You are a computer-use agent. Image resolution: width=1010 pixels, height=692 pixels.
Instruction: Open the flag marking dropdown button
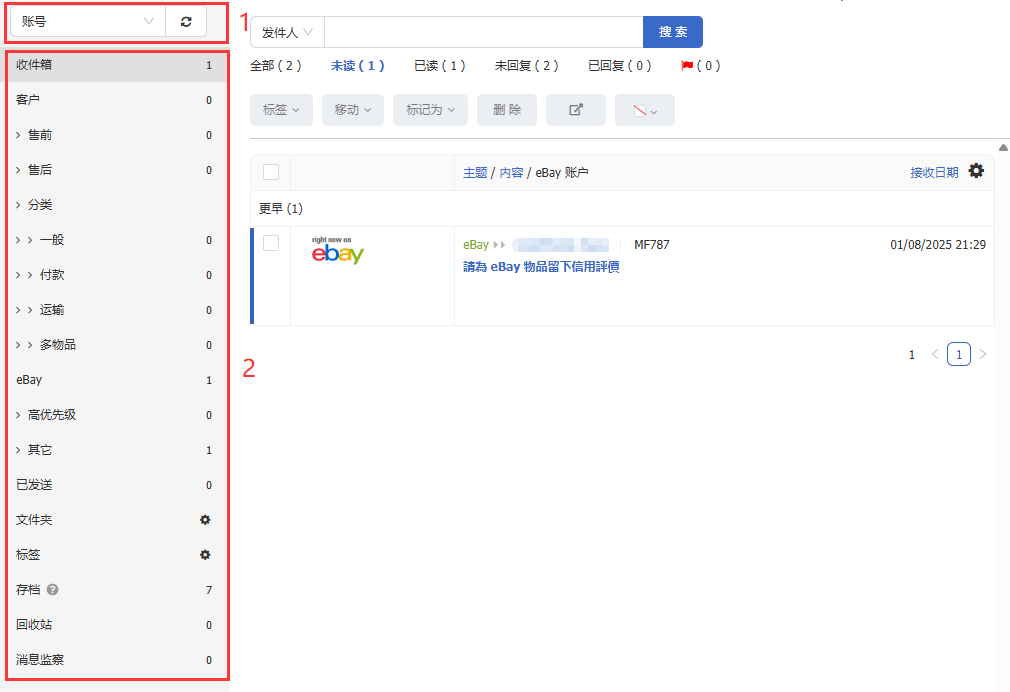point(644,110)
